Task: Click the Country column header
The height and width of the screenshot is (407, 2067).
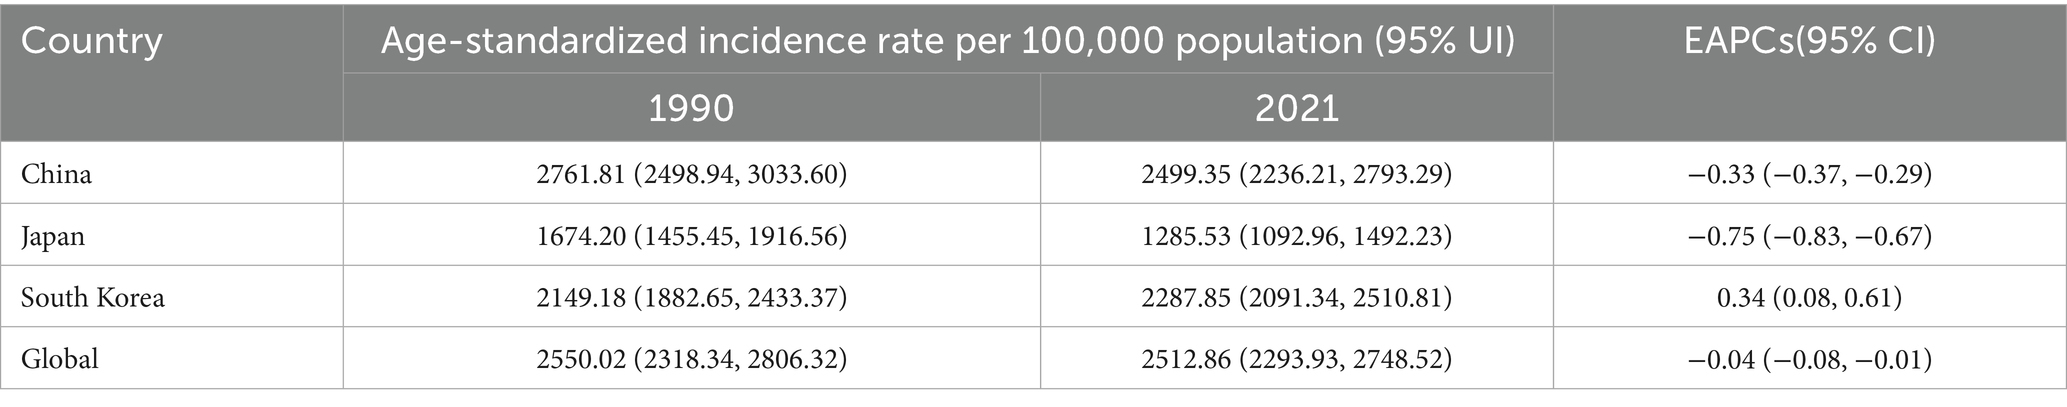Action: click(91, 42)
